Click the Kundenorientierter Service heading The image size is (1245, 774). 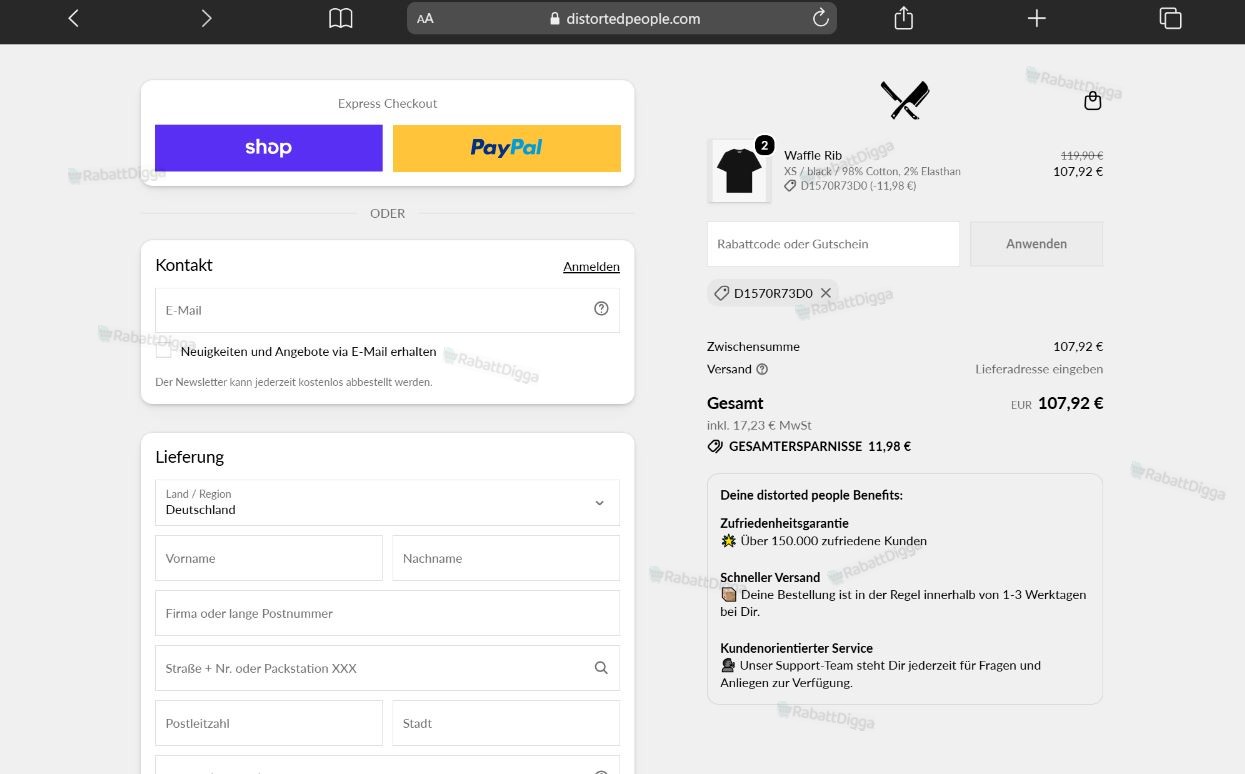pyautogui.click(x=796, y=648)
